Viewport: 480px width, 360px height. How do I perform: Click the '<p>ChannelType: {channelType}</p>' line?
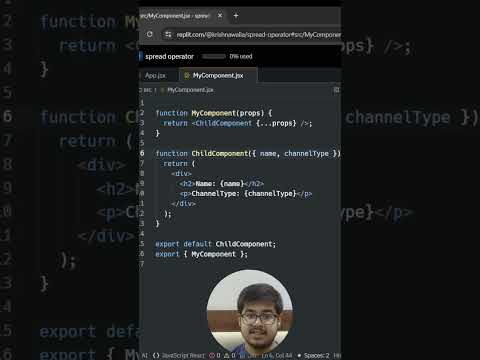click(x=246, y=194)
